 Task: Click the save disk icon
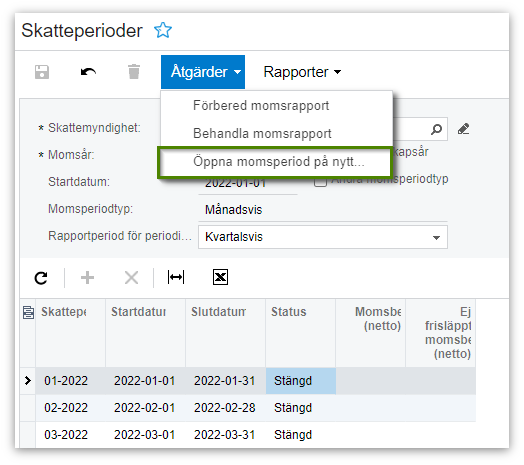(42, 72)
